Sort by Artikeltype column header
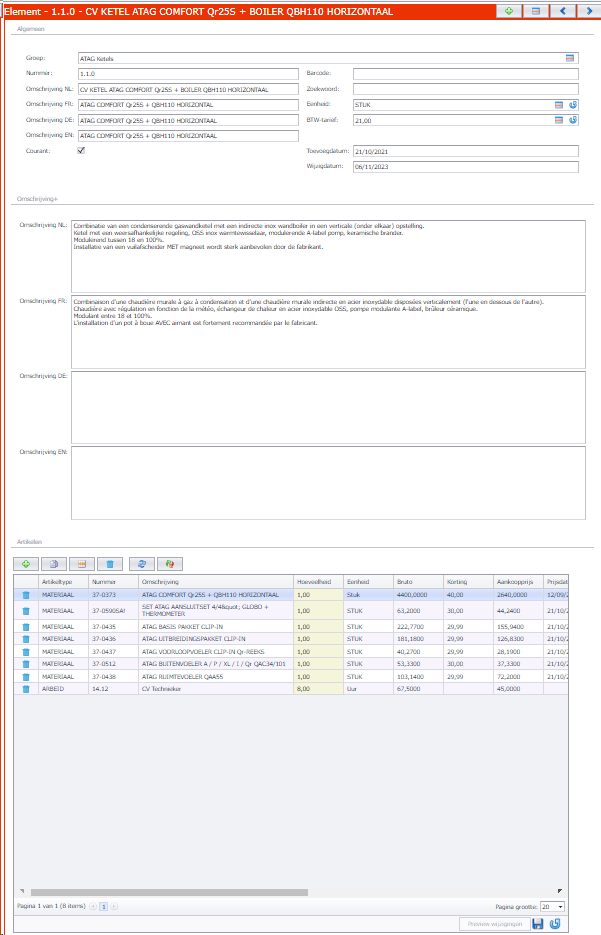 click(x=64, y=581)
